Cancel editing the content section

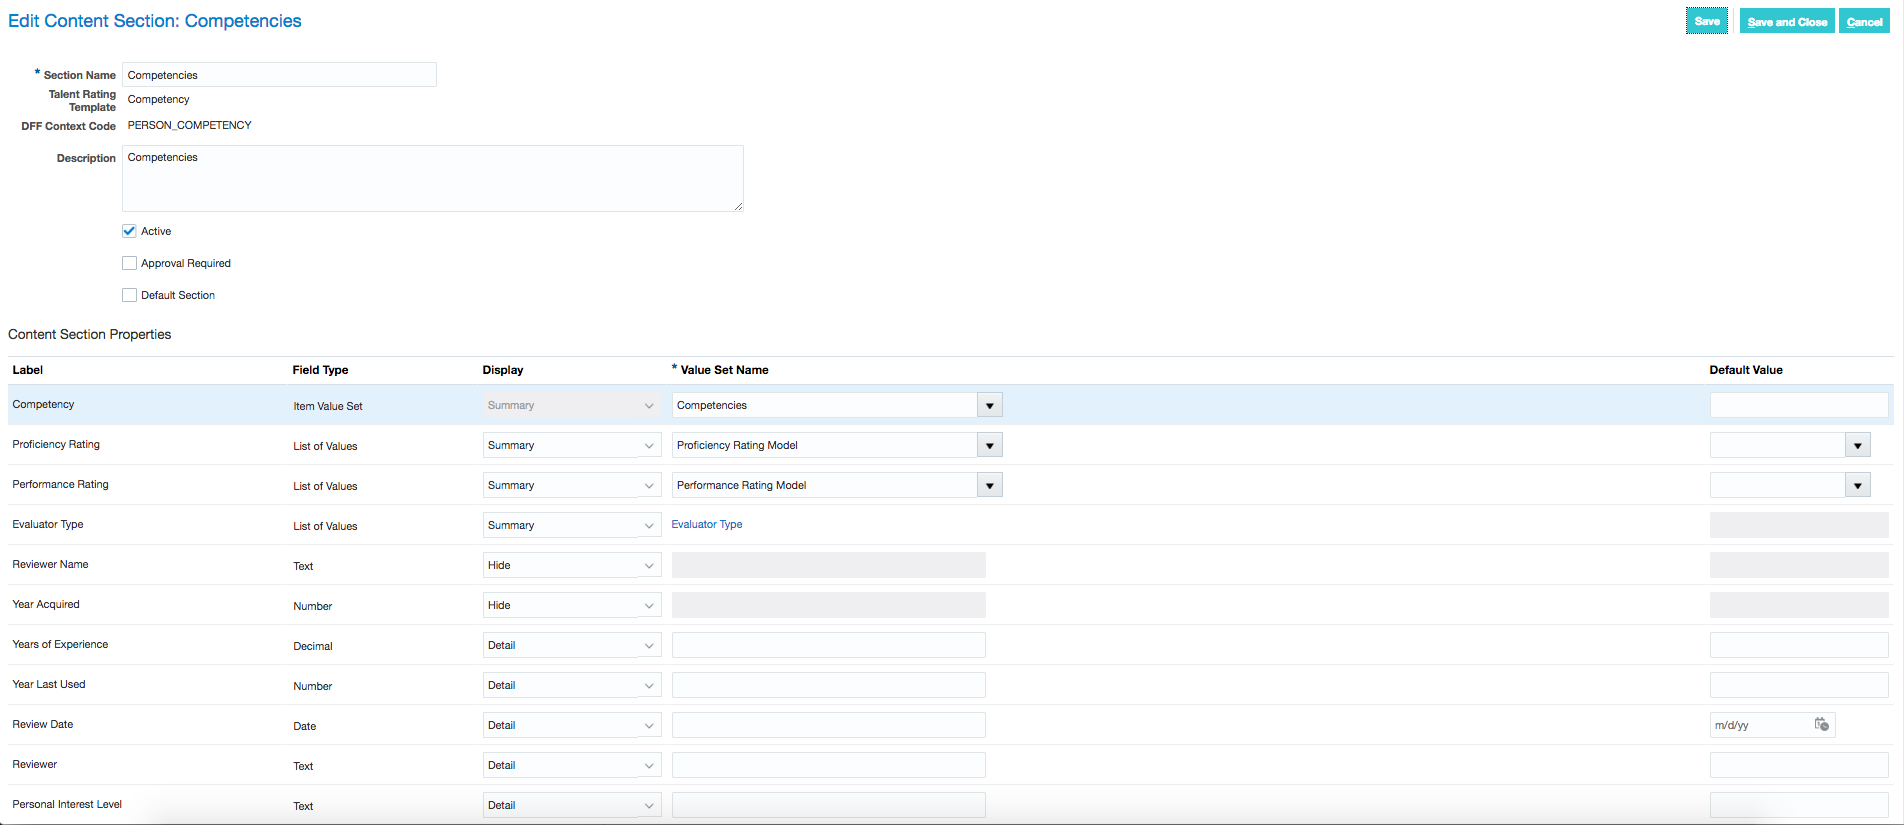point(1864,21)
